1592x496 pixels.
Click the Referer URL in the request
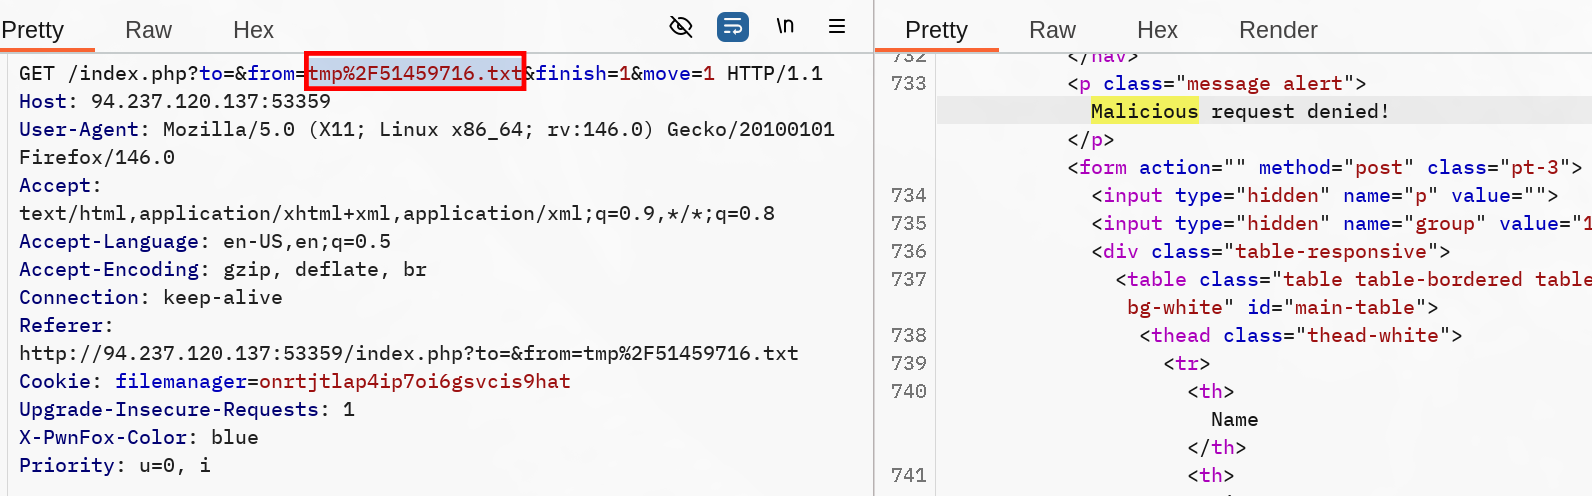(408, 353)
